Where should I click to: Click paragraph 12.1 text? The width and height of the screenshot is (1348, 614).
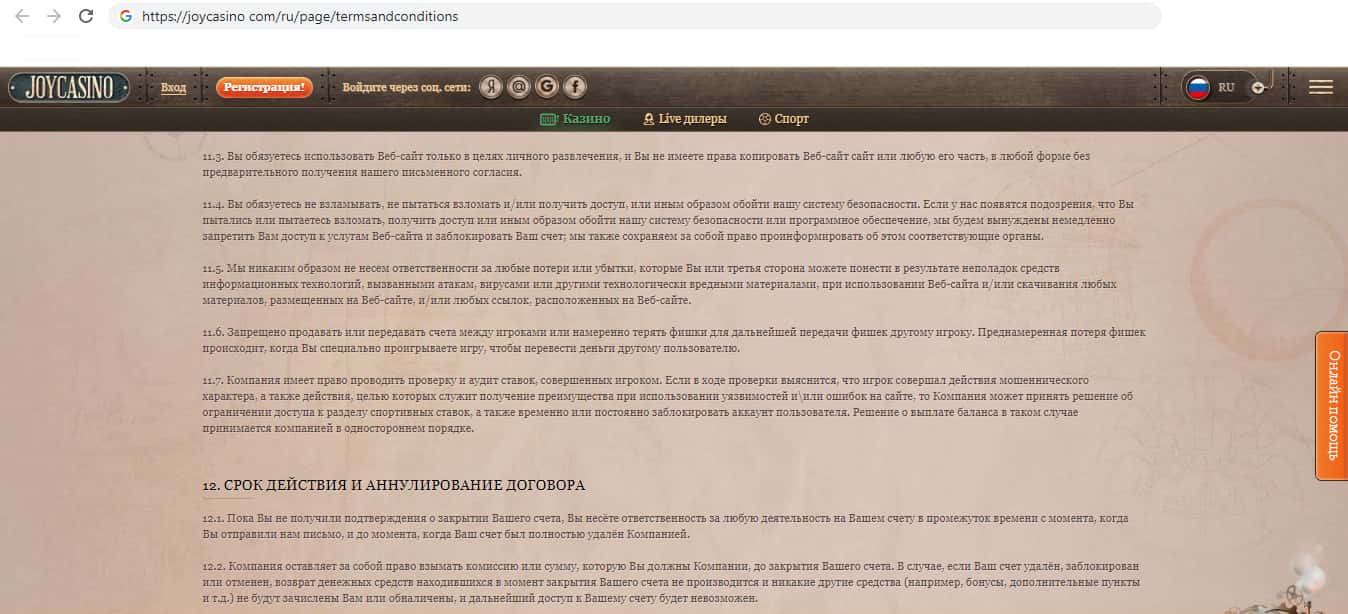[x=665, y=527]
